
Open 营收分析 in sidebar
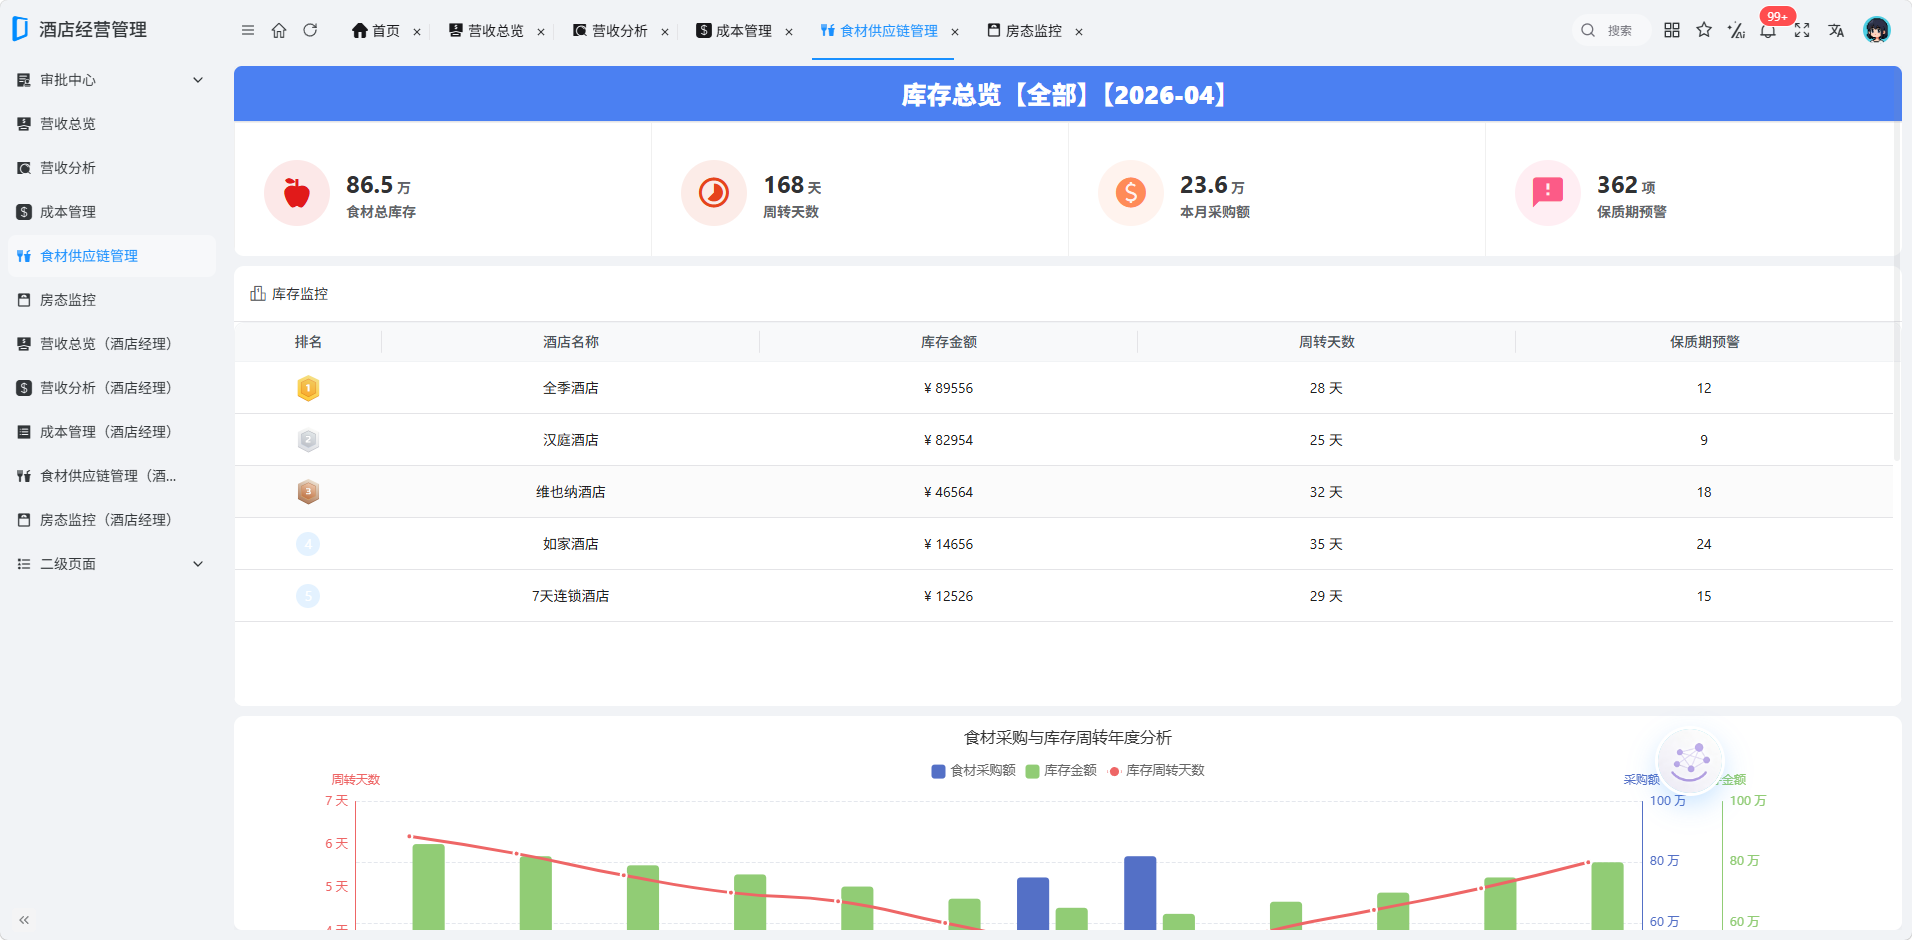(x=112, y=168)
